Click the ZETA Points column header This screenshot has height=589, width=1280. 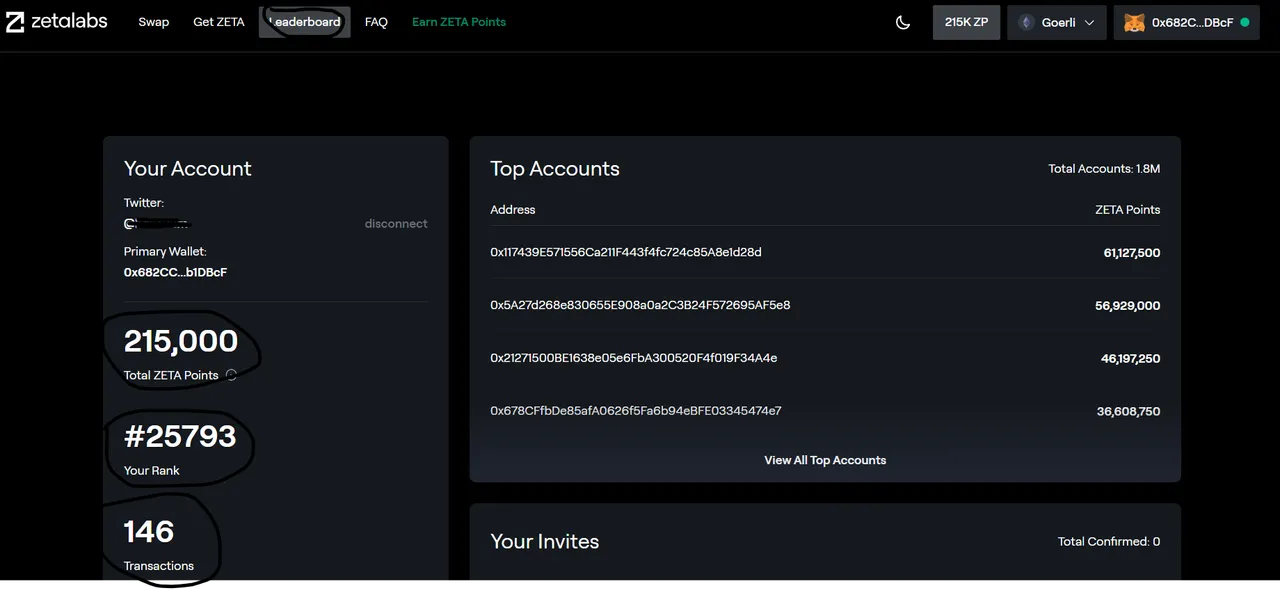[1128, 210]
